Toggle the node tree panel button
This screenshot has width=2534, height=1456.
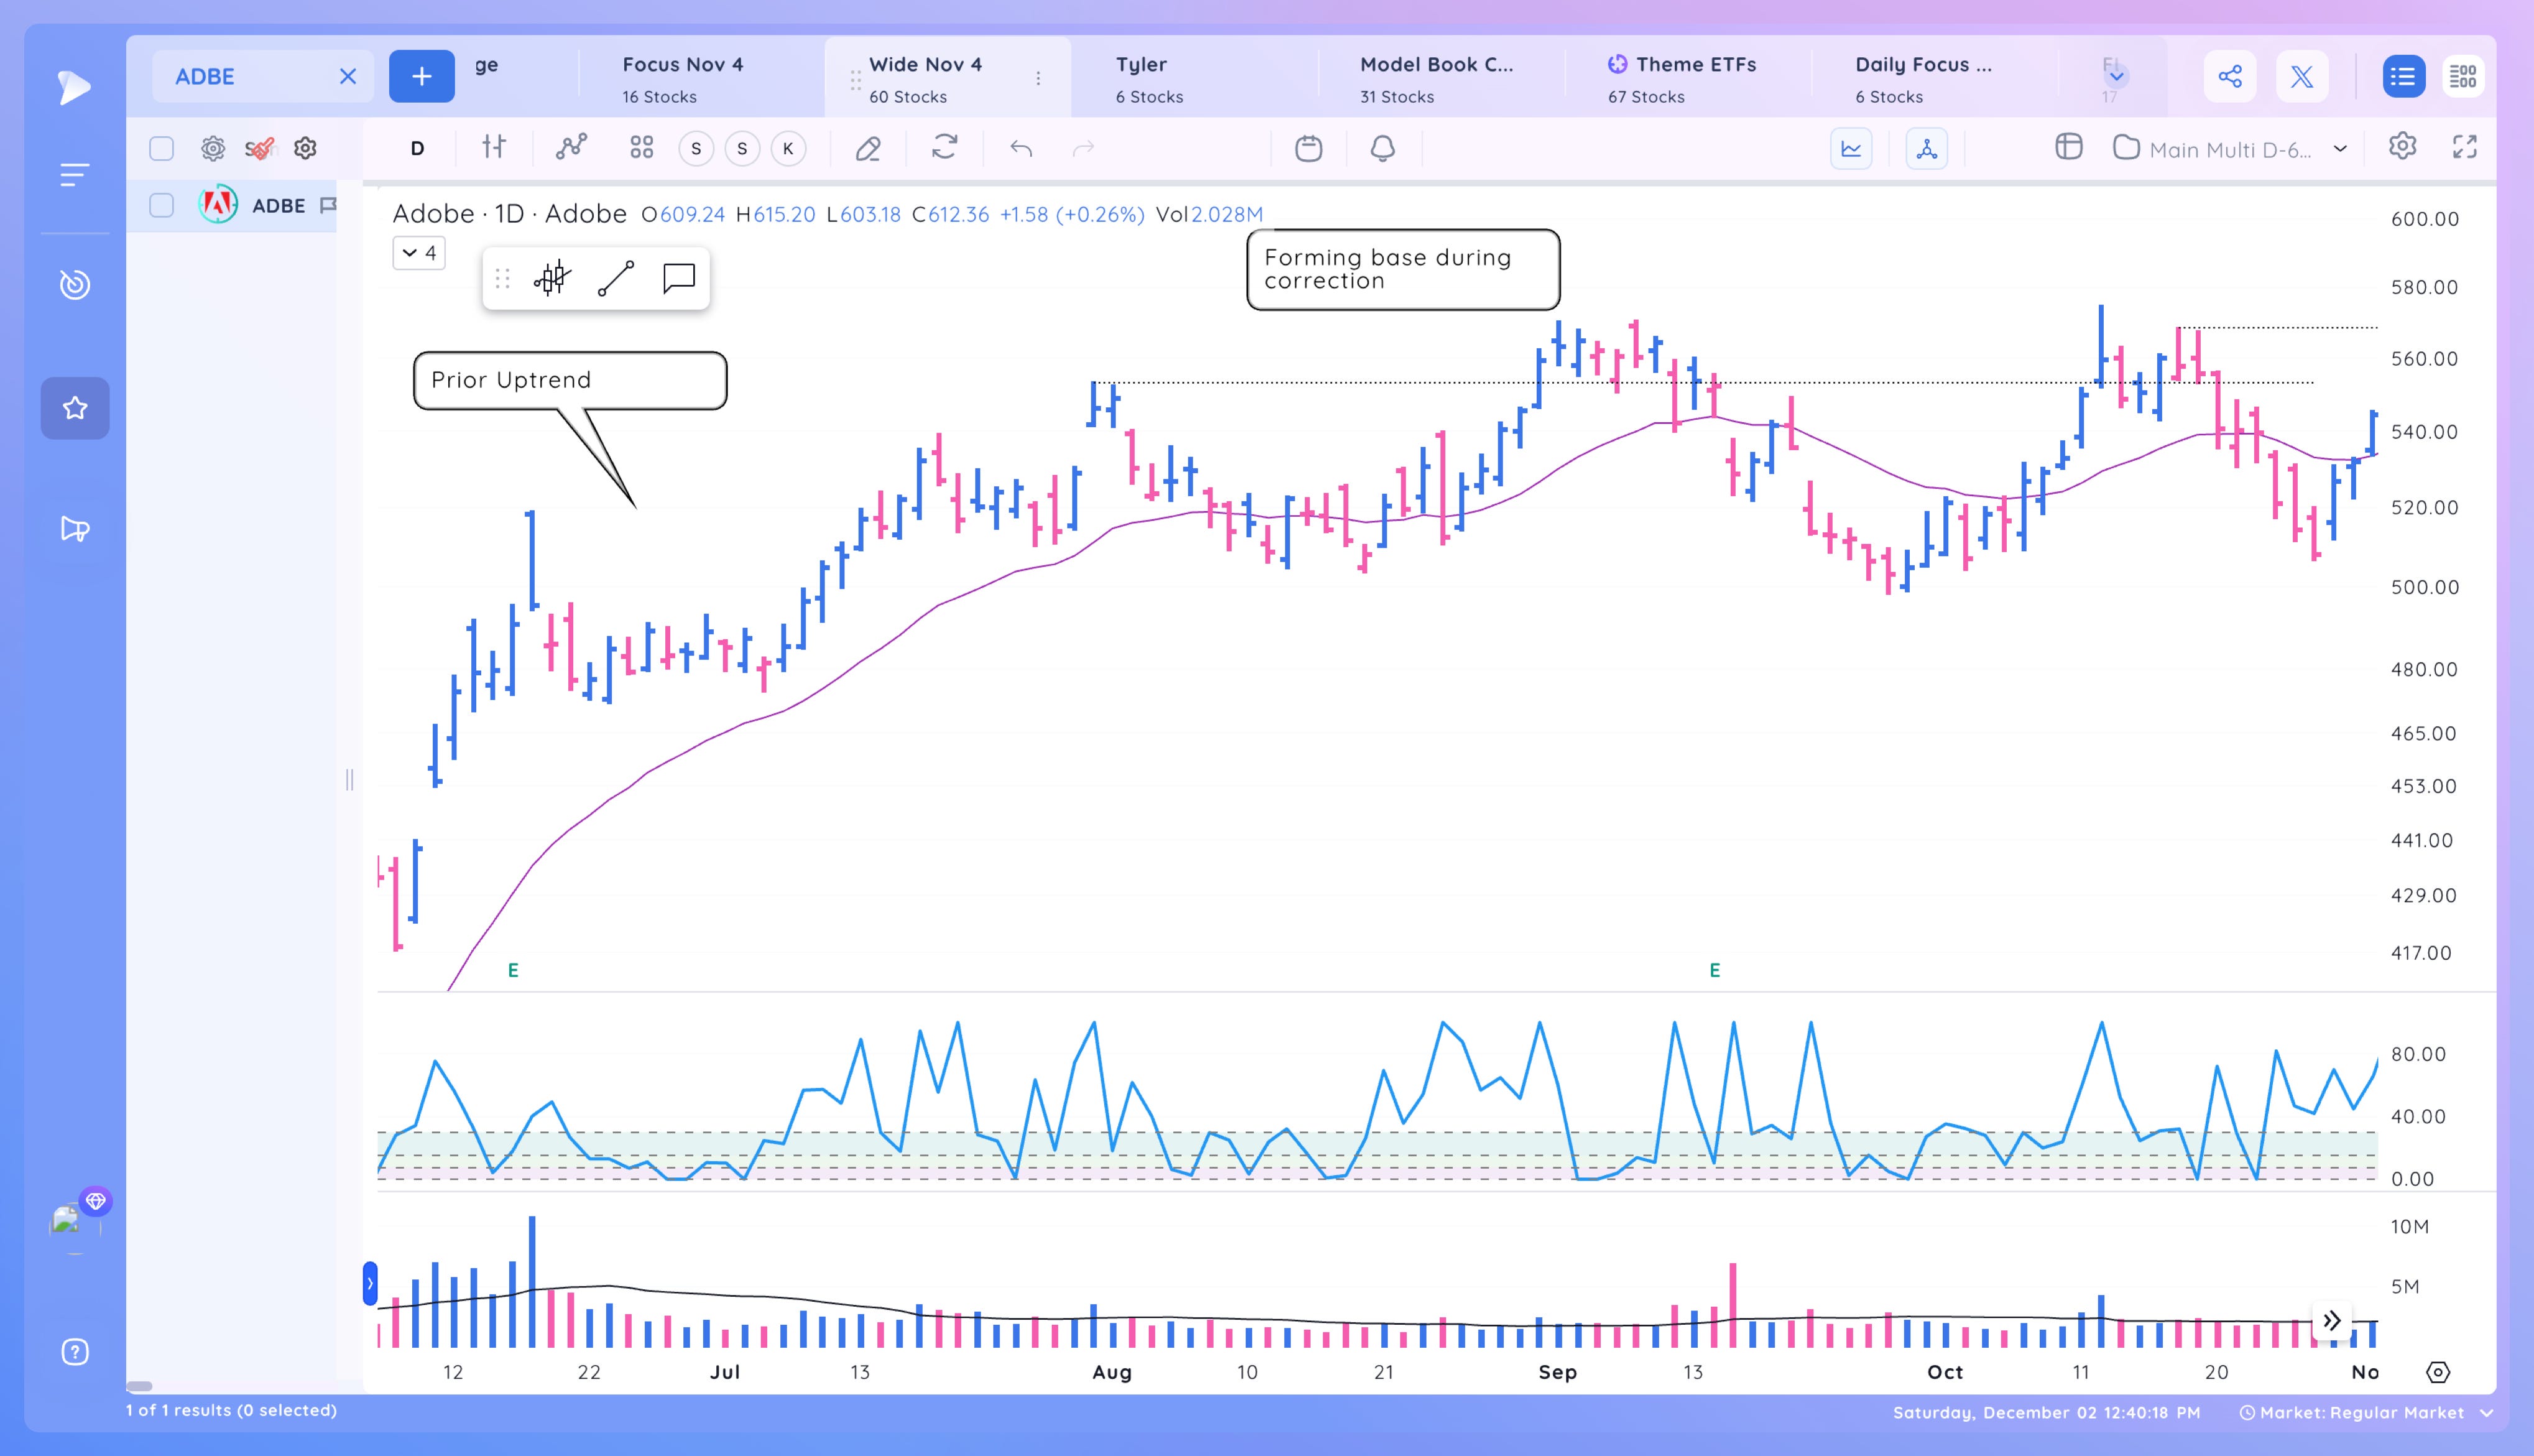1926,149
